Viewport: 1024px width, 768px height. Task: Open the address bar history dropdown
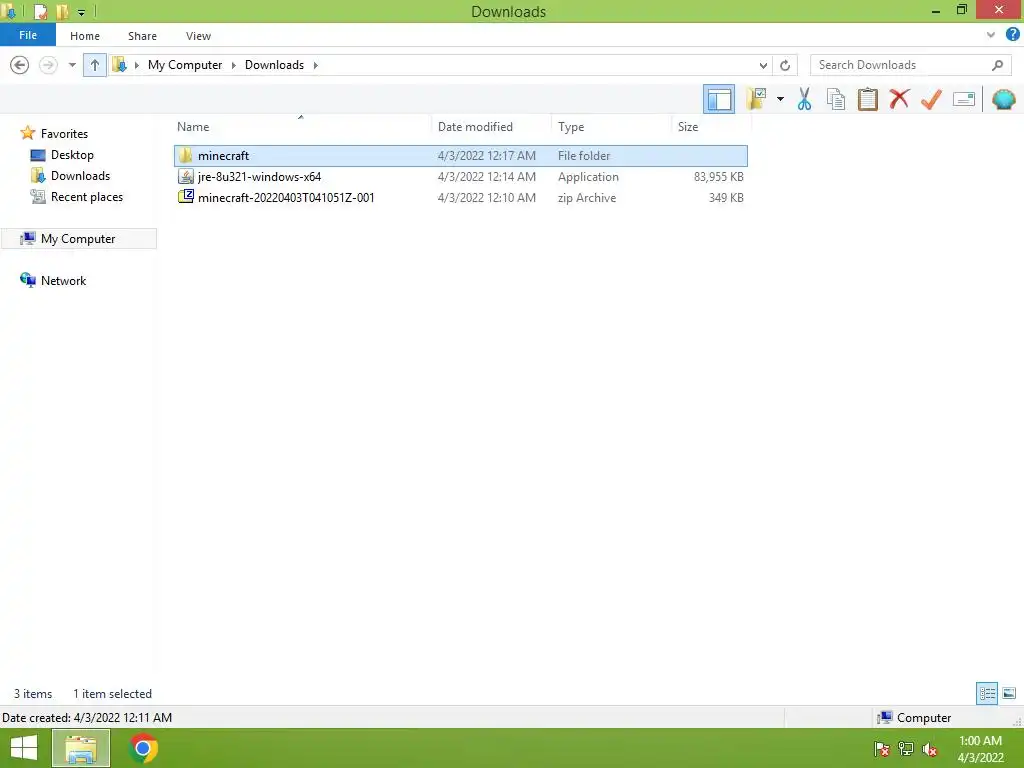(763, 65)
